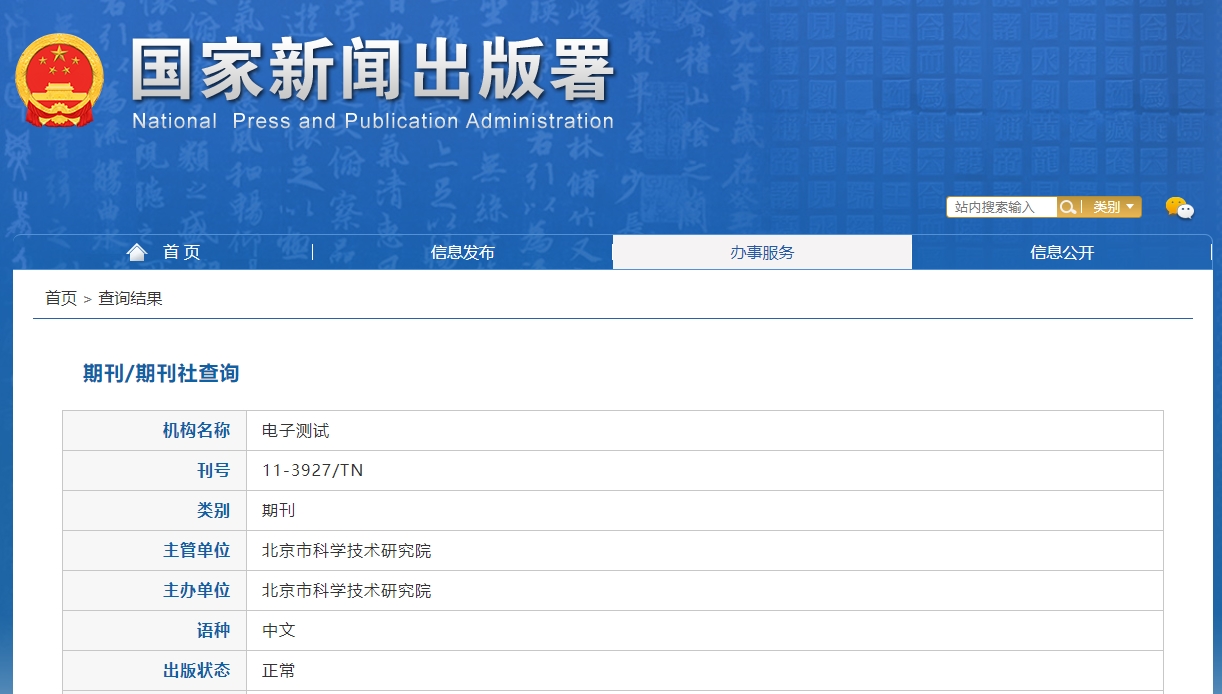Image resolution: width=1222 pixels, height=694 pixels.
Task: Click the 语种 value 中文
Action: 278,631
